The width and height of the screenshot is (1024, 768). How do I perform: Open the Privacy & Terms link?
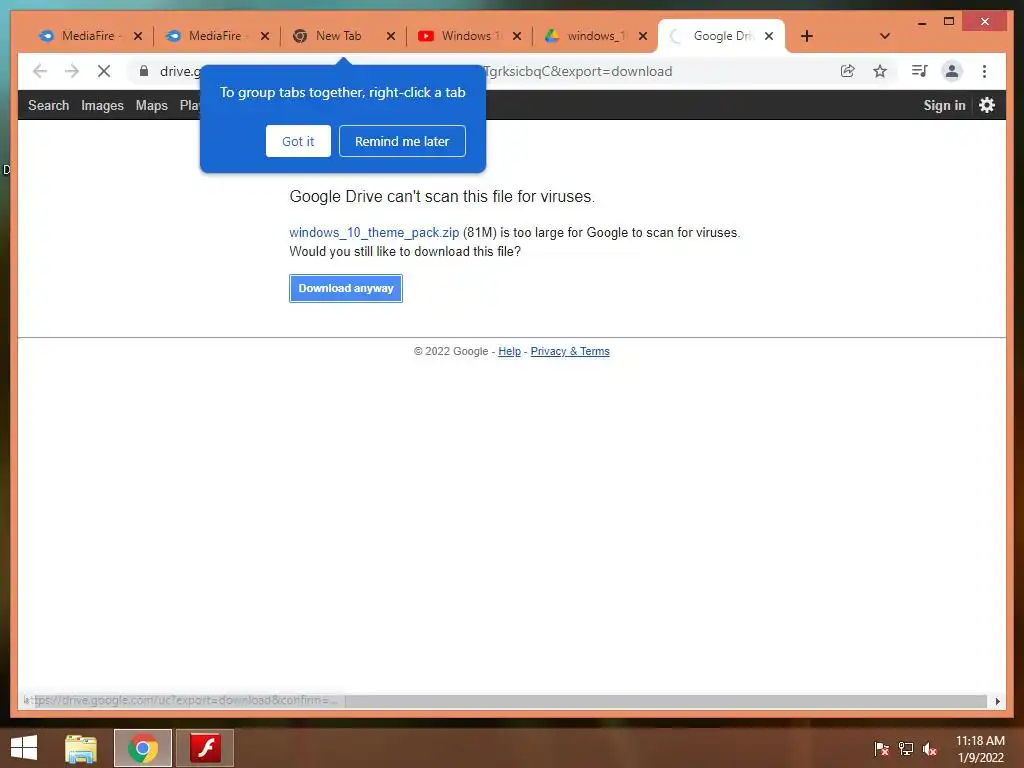[x=570, y=351]
